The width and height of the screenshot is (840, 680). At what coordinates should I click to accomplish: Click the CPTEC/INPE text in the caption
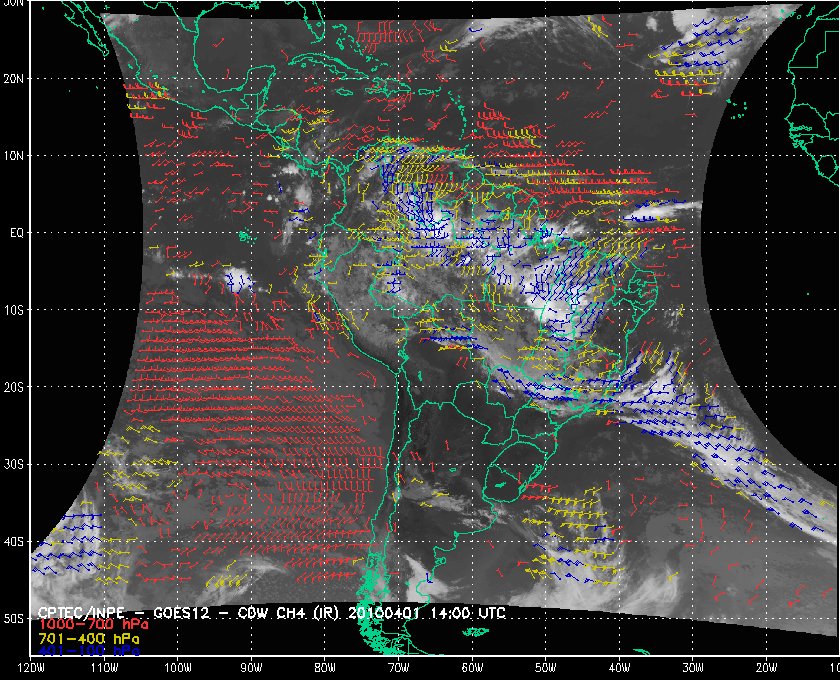click(81, 612)
